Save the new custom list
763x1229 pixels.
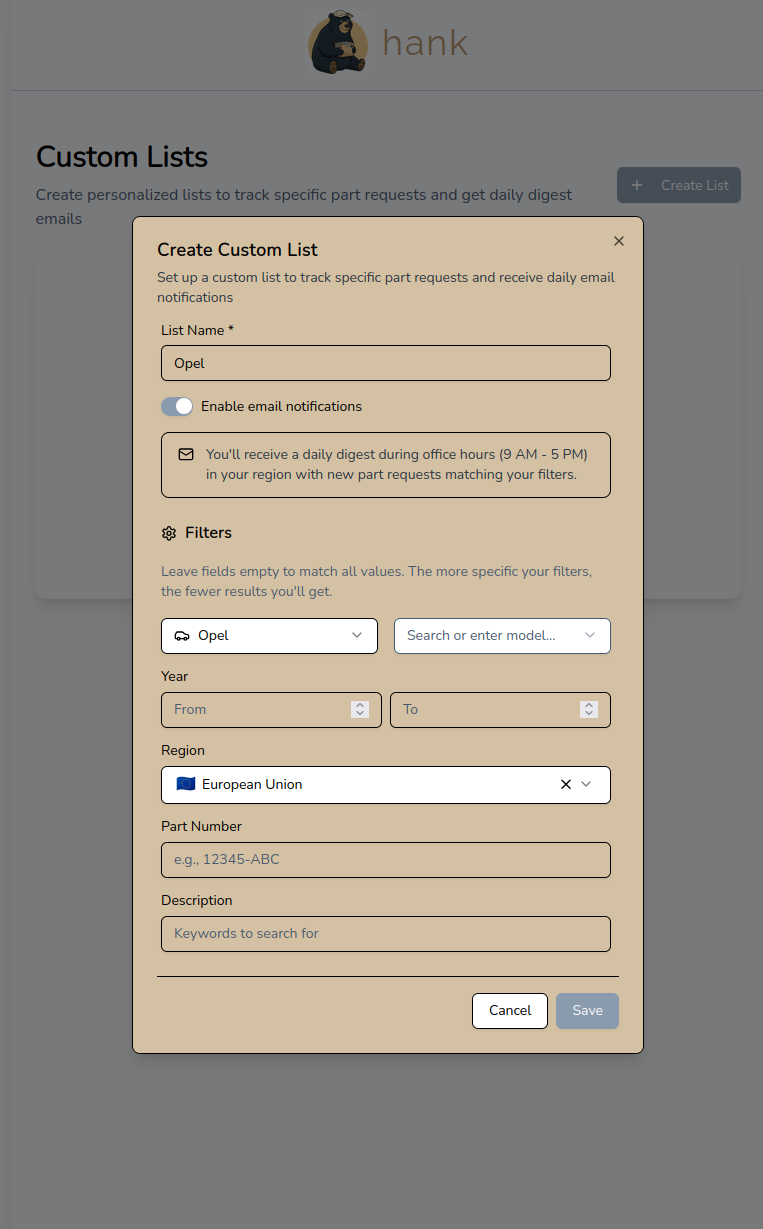587,1010
